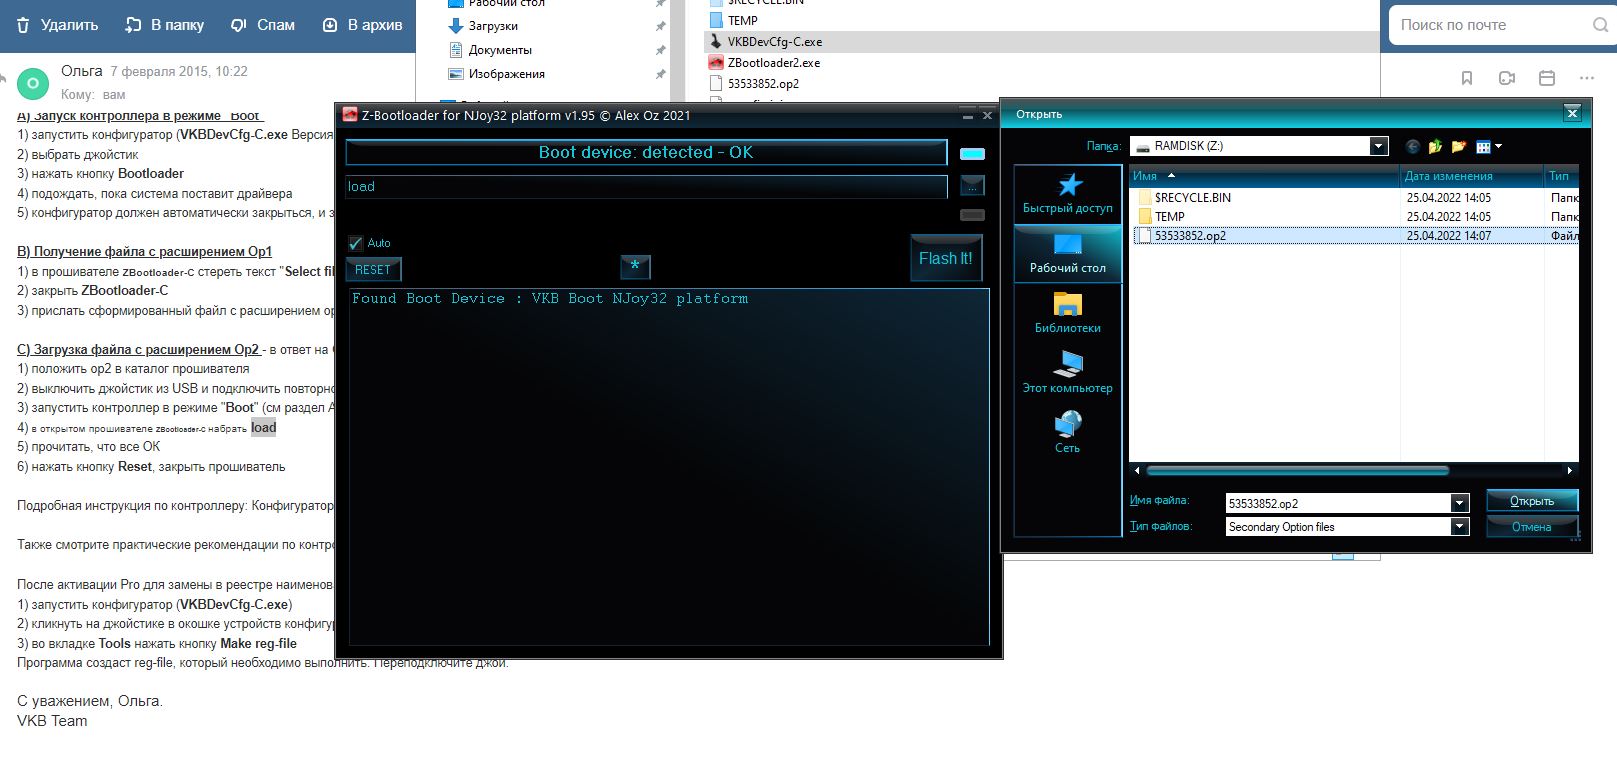Click В архив in the mail toolbar
Screen dimensions: 1617x780
362,25
